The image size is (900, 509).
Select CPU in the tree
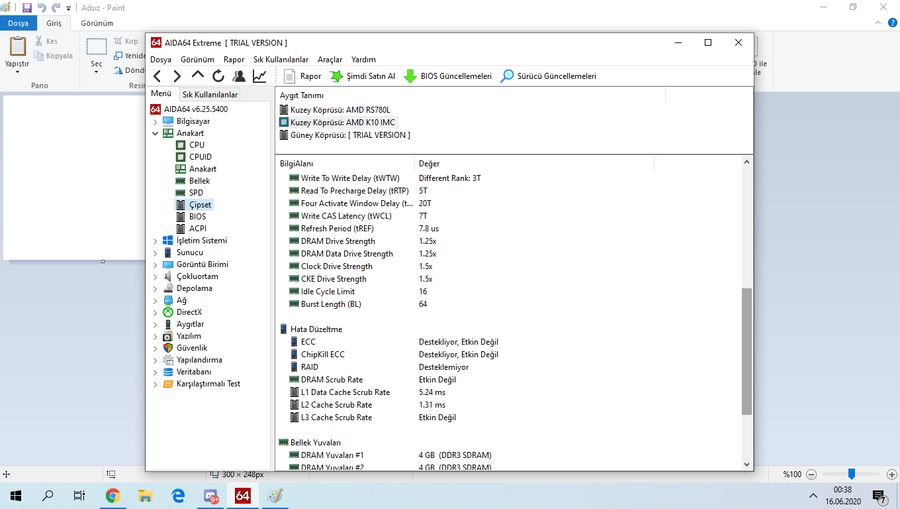(x=196, y=145)
